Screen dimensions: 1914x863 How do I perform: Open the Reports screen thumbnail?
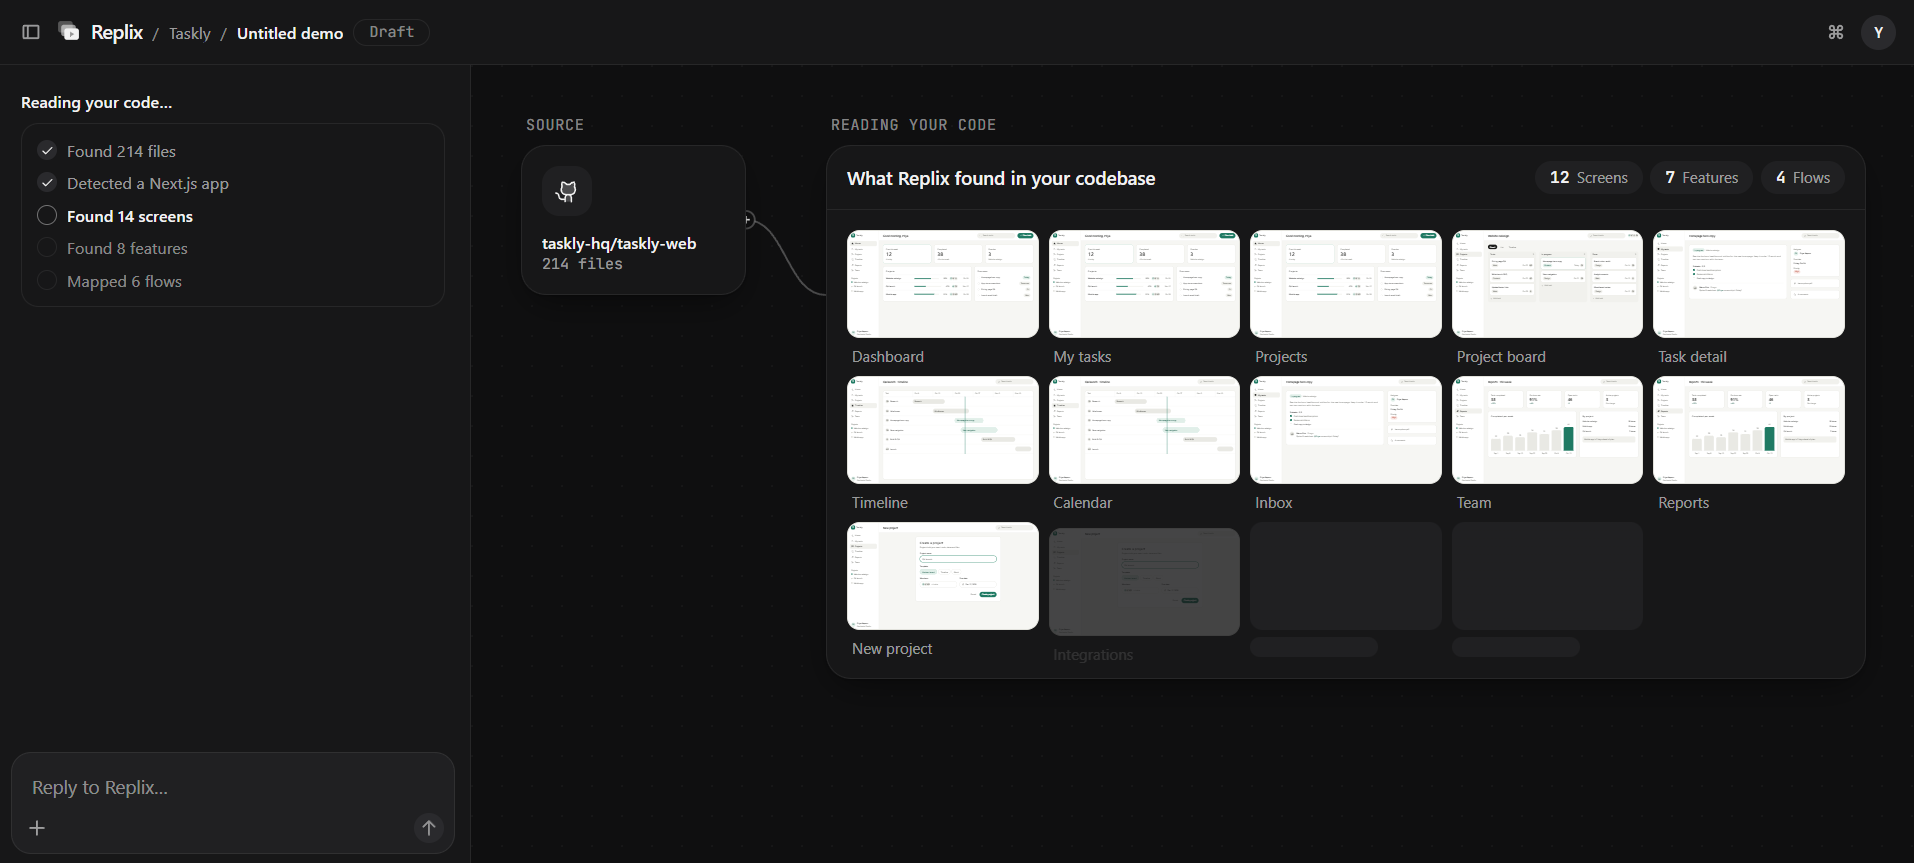tap(1749, 430)
